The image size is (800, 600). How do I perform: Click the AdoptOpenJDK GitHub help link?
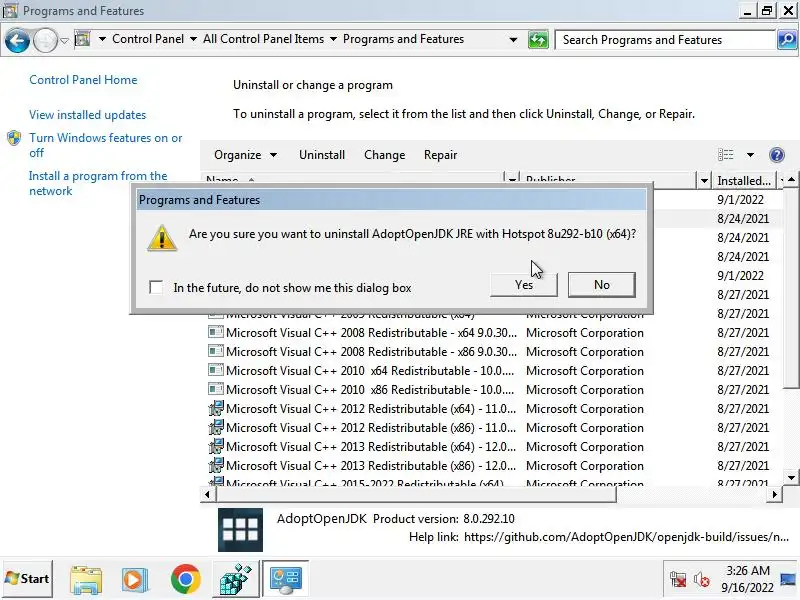click(627, 537)
